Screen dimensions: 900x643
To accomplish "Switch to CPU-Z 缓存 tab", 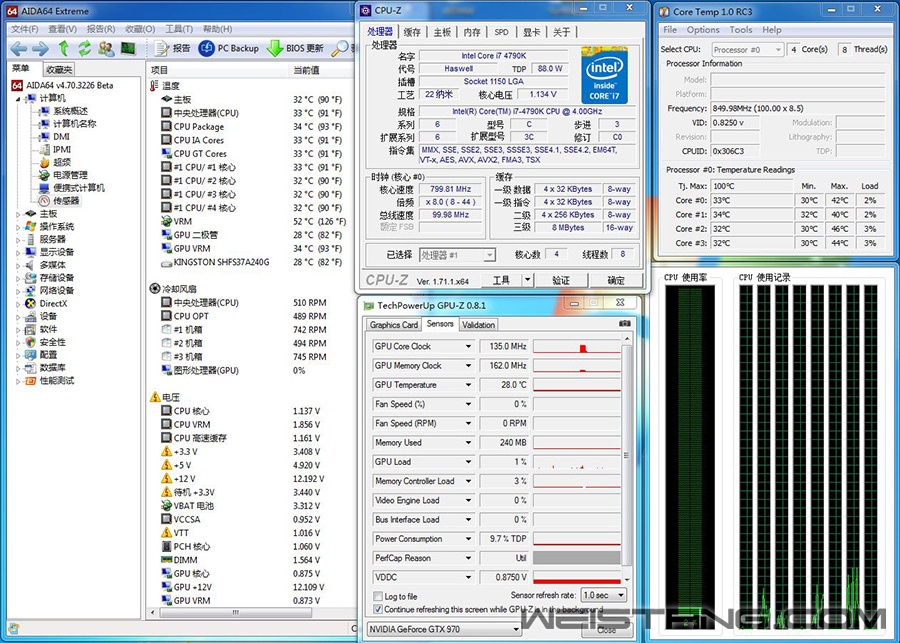I will tap(412, 32).
